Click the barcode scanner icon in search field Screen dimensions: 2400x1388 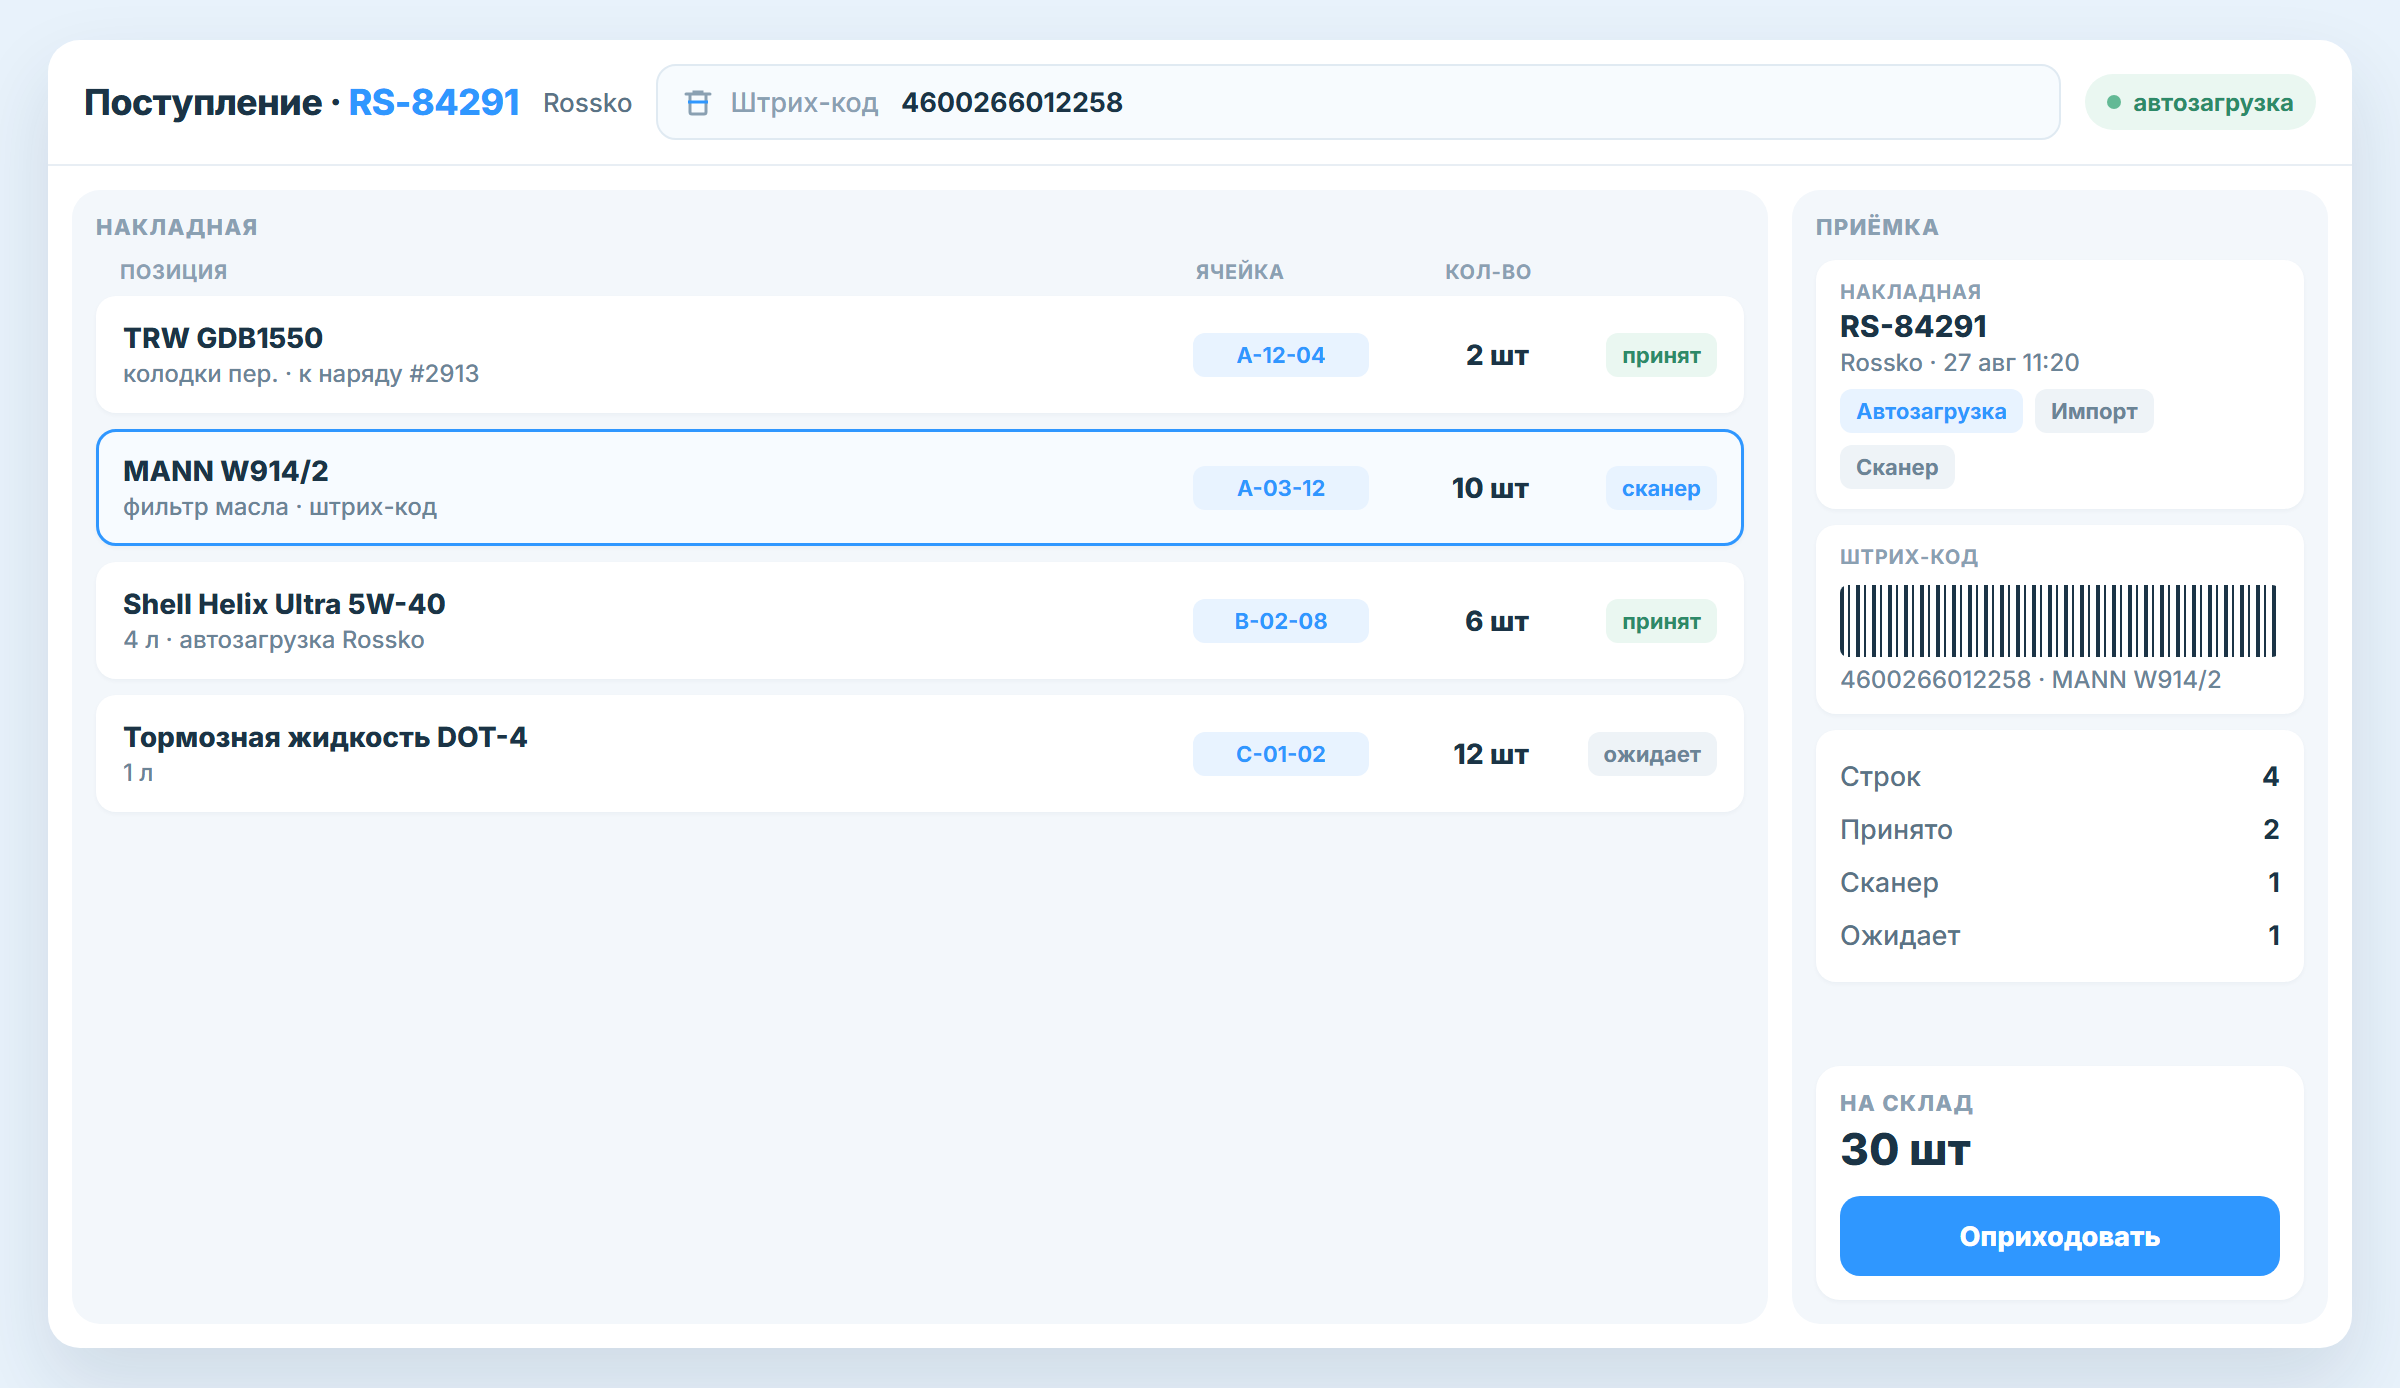[697, 103]
